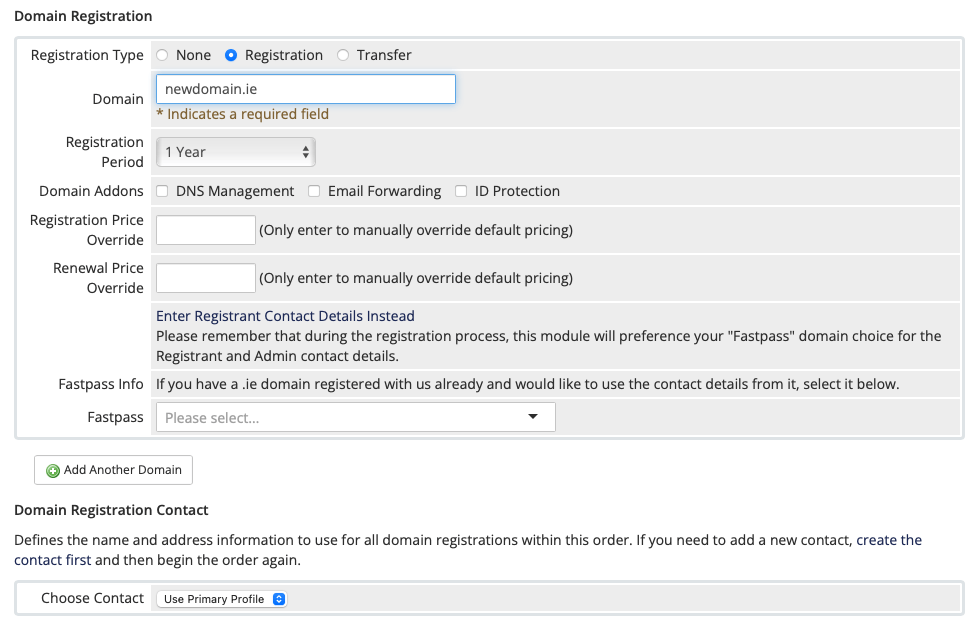
Task: Click the green plus icon on Add Another Domain
Action: [53, 471]
